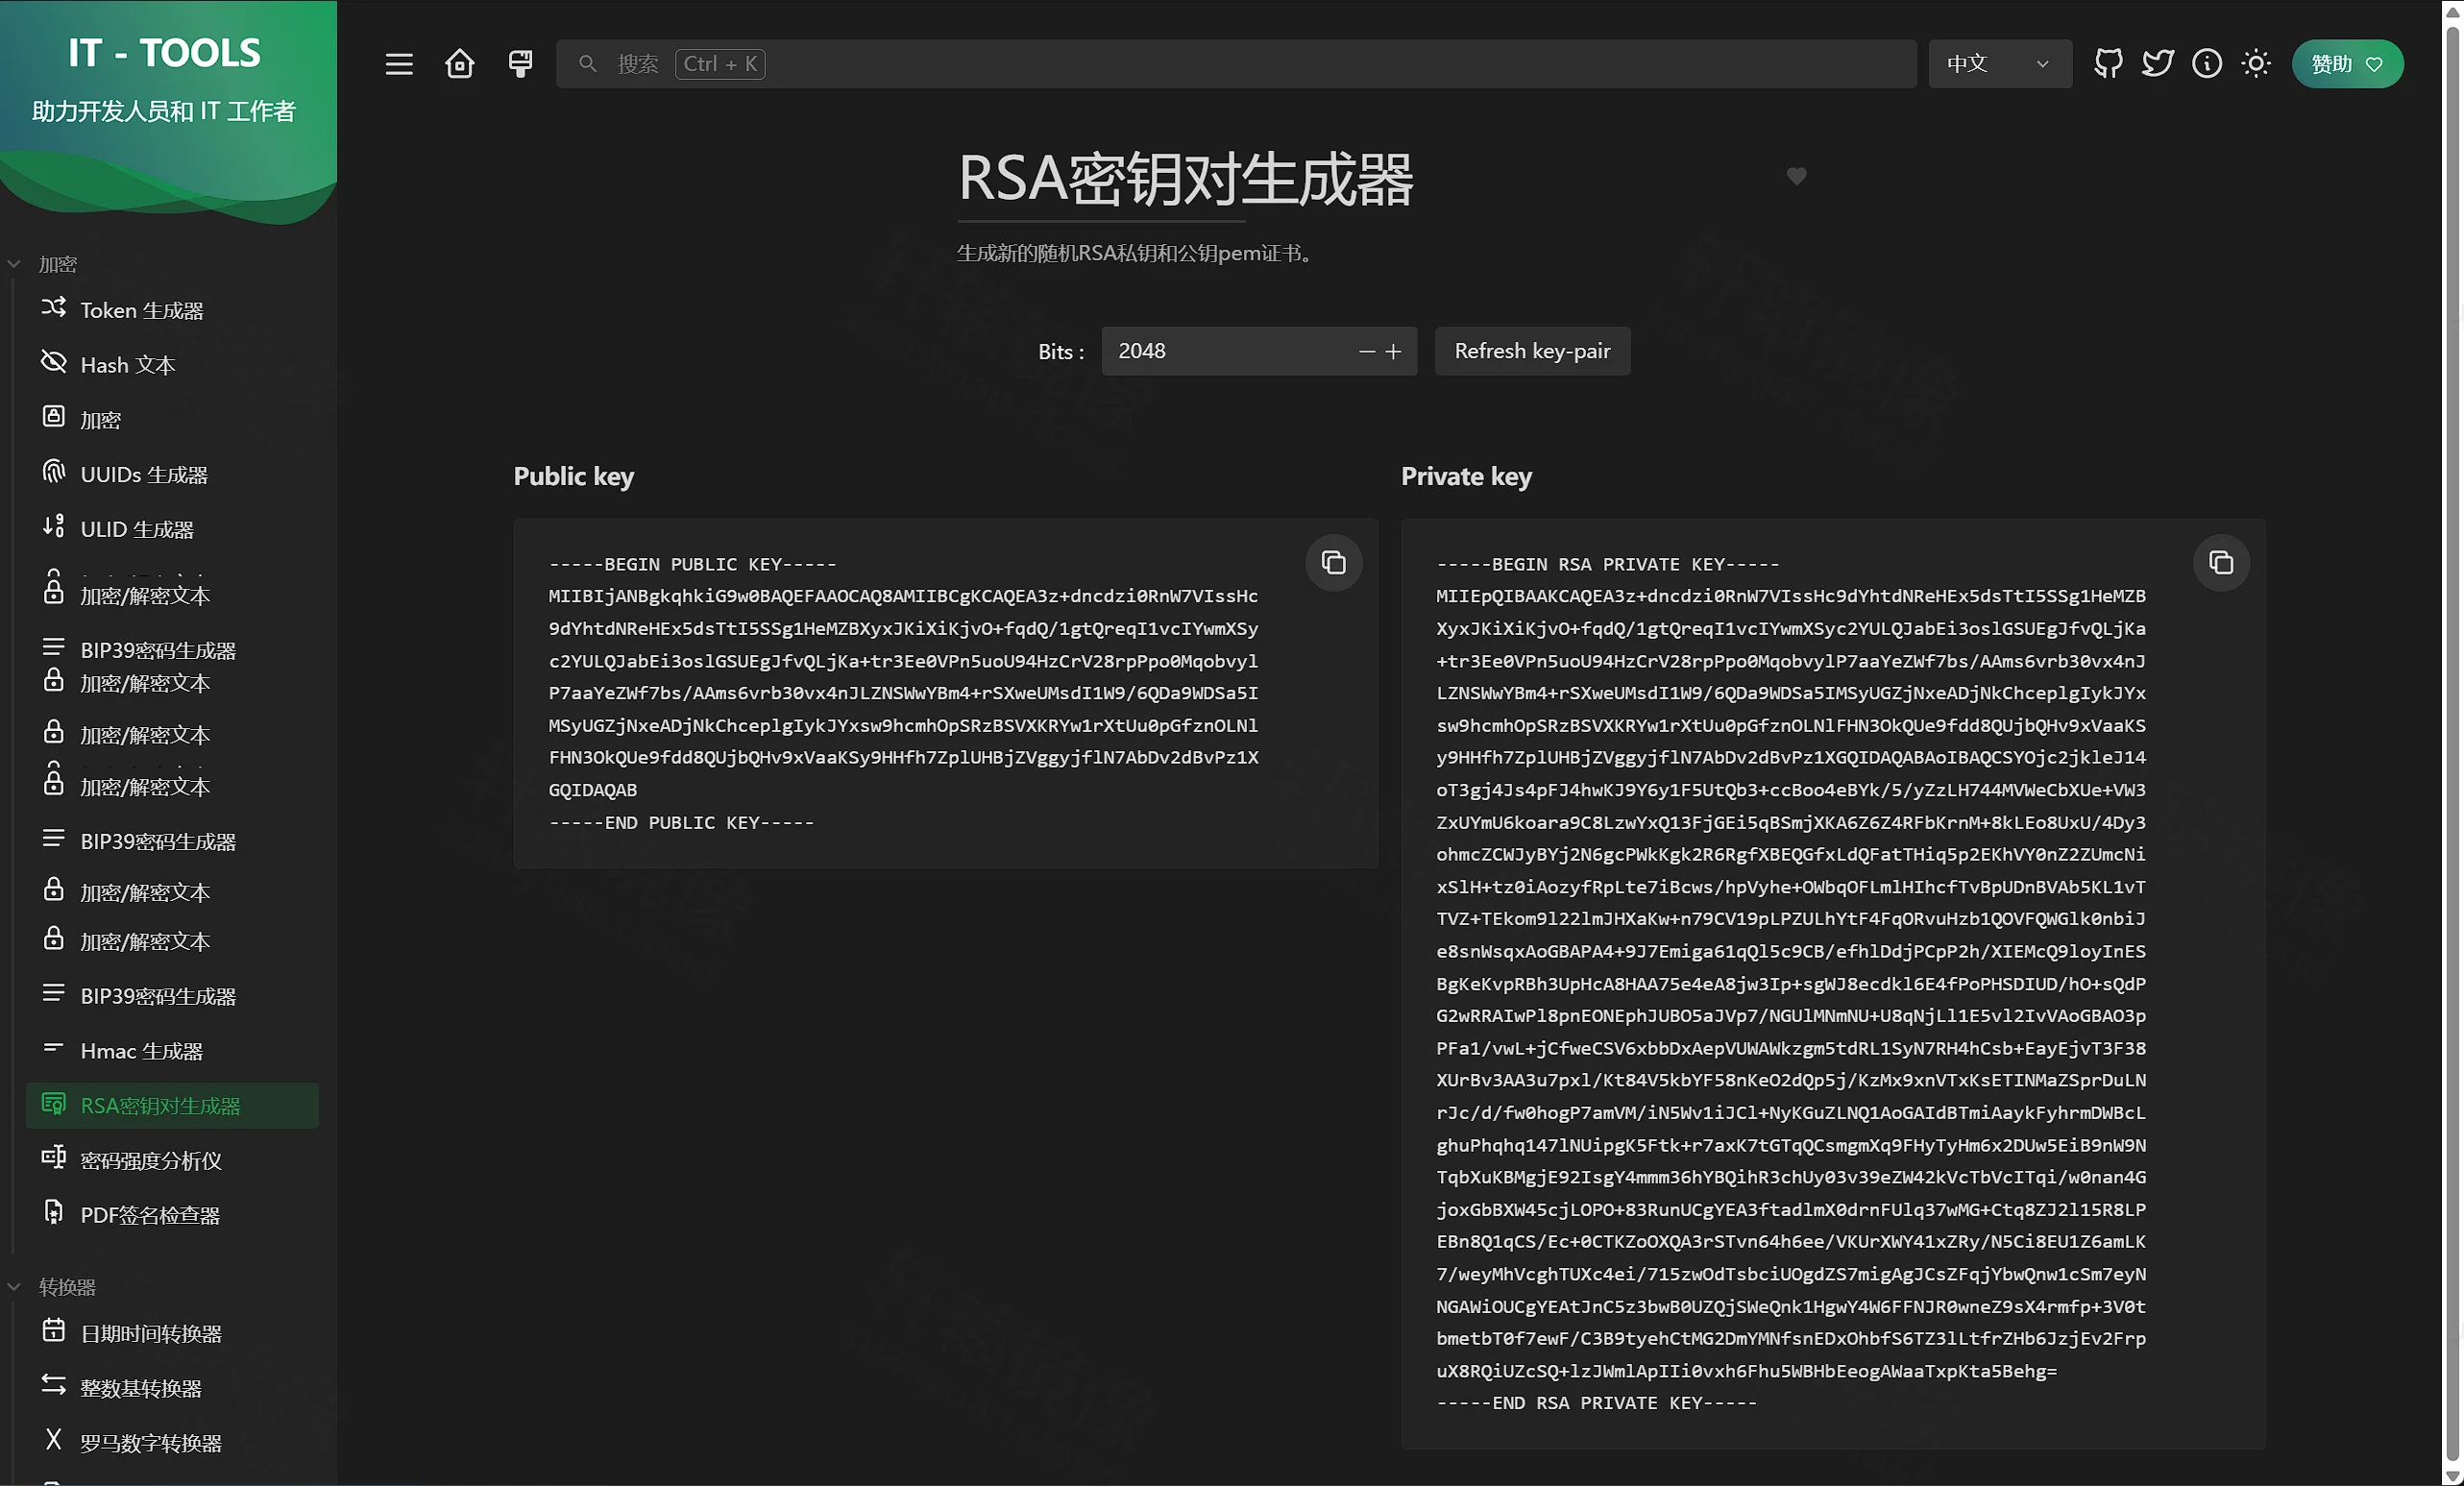Open the GitHub repository icon
The width and height of the screenshot is (2464, 1486).
(2108, 64)
